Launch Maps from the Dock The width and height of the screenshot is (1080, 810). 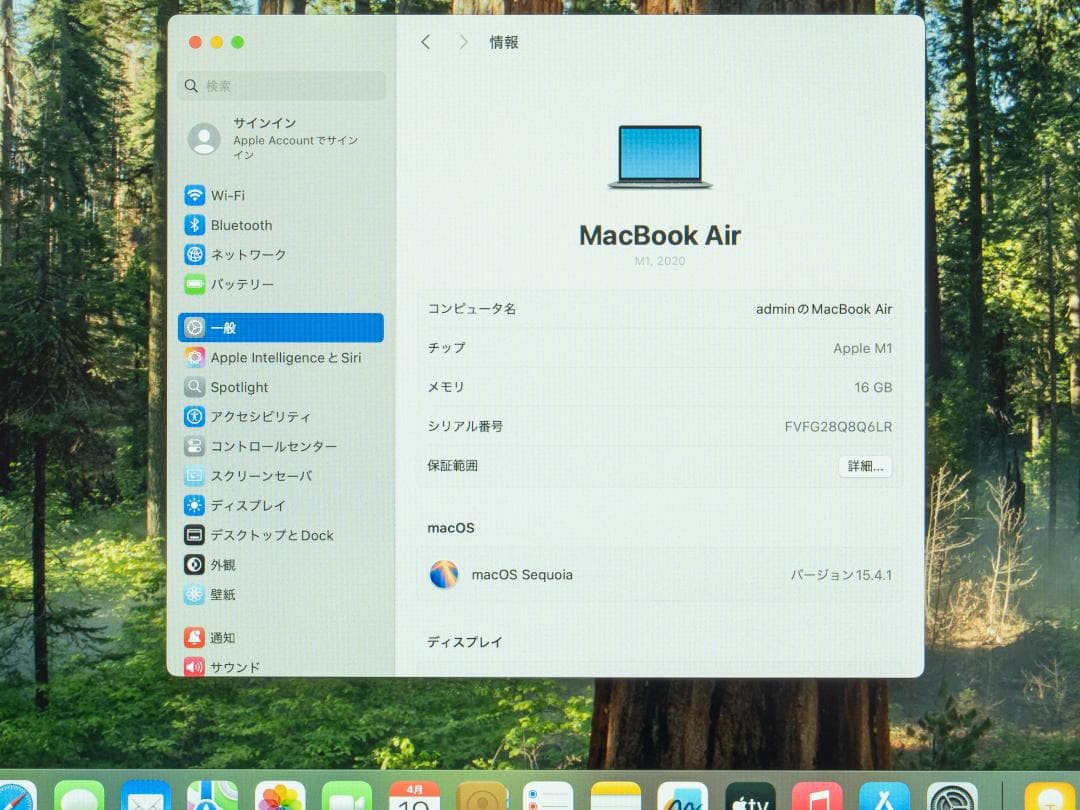[213, 796]
